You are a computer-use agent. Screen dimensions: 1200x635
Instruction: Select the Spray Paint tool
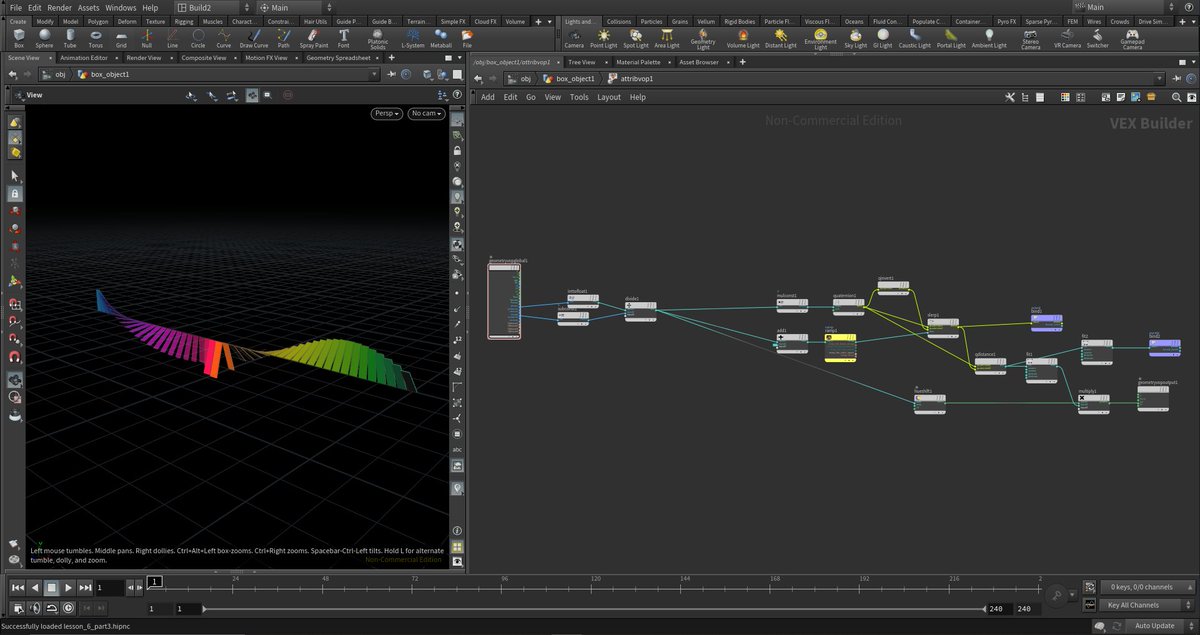(x=314, y=38)
